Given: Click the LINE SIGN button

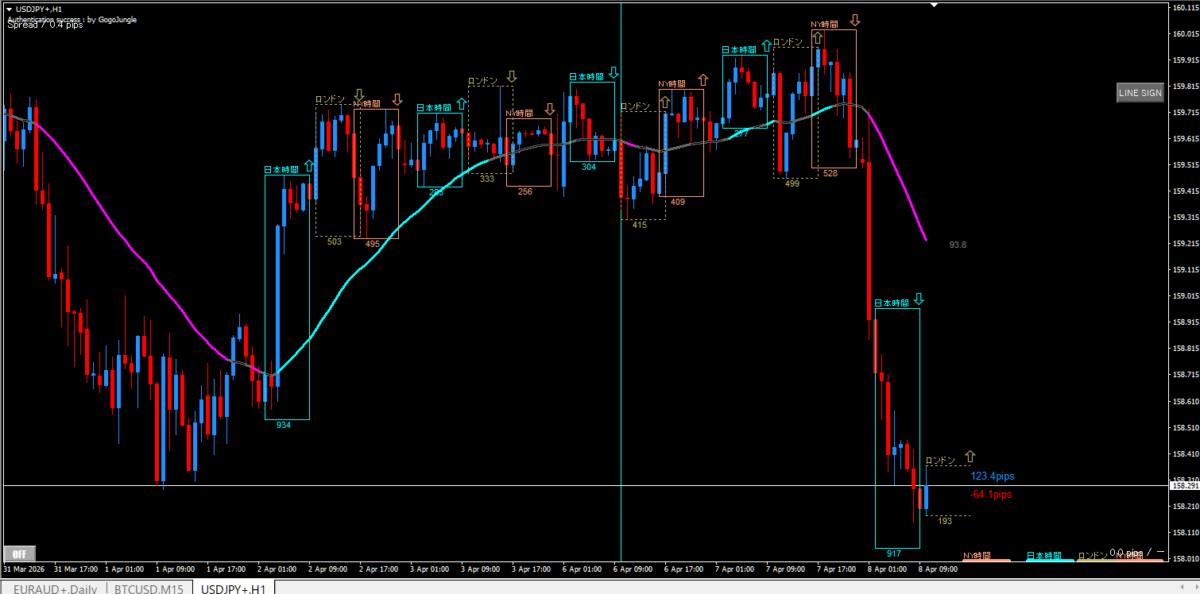Looking at the screenshot, I should tap(1139, 93).
